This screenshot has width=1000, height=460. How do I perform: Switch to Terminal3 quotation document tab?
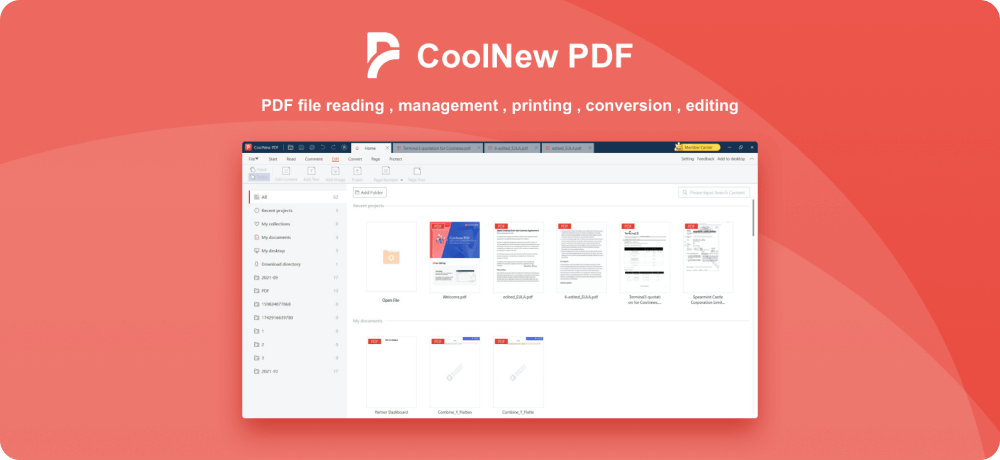click(437, 148)
